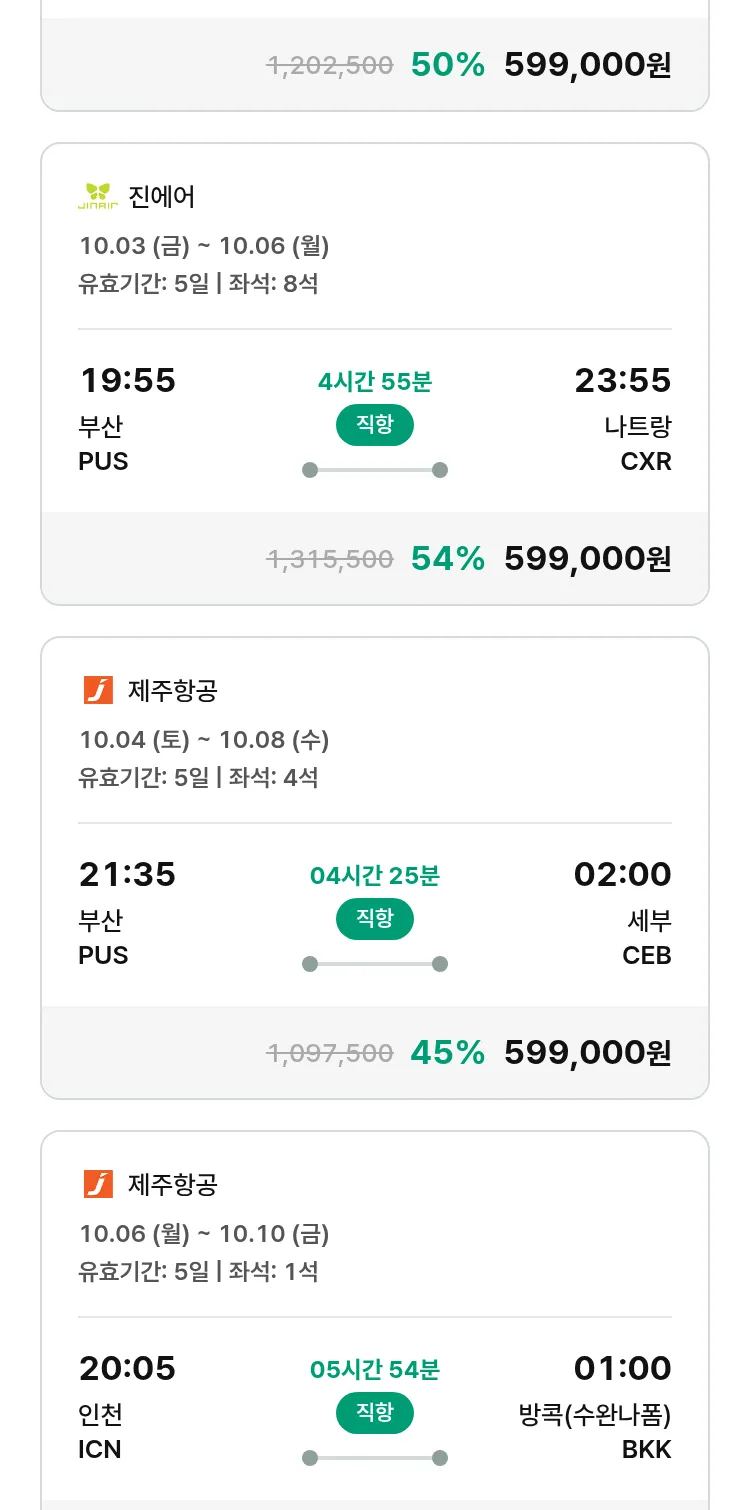Click the 10.04 (토) ~ 10.08 (수) date range
The height and width of the screenshot is (1510, 750).
(204, 740)
